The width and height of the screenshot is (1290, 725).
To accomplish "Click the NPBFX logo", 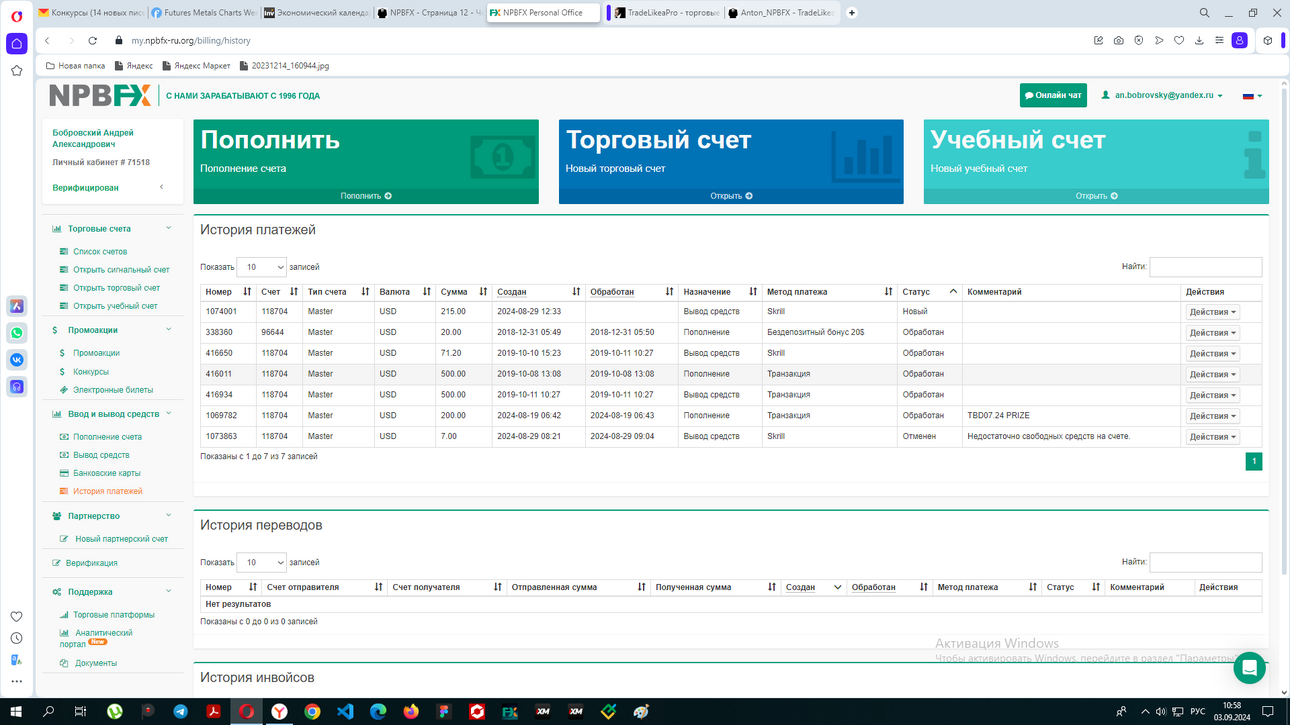I will click(100, 96).
